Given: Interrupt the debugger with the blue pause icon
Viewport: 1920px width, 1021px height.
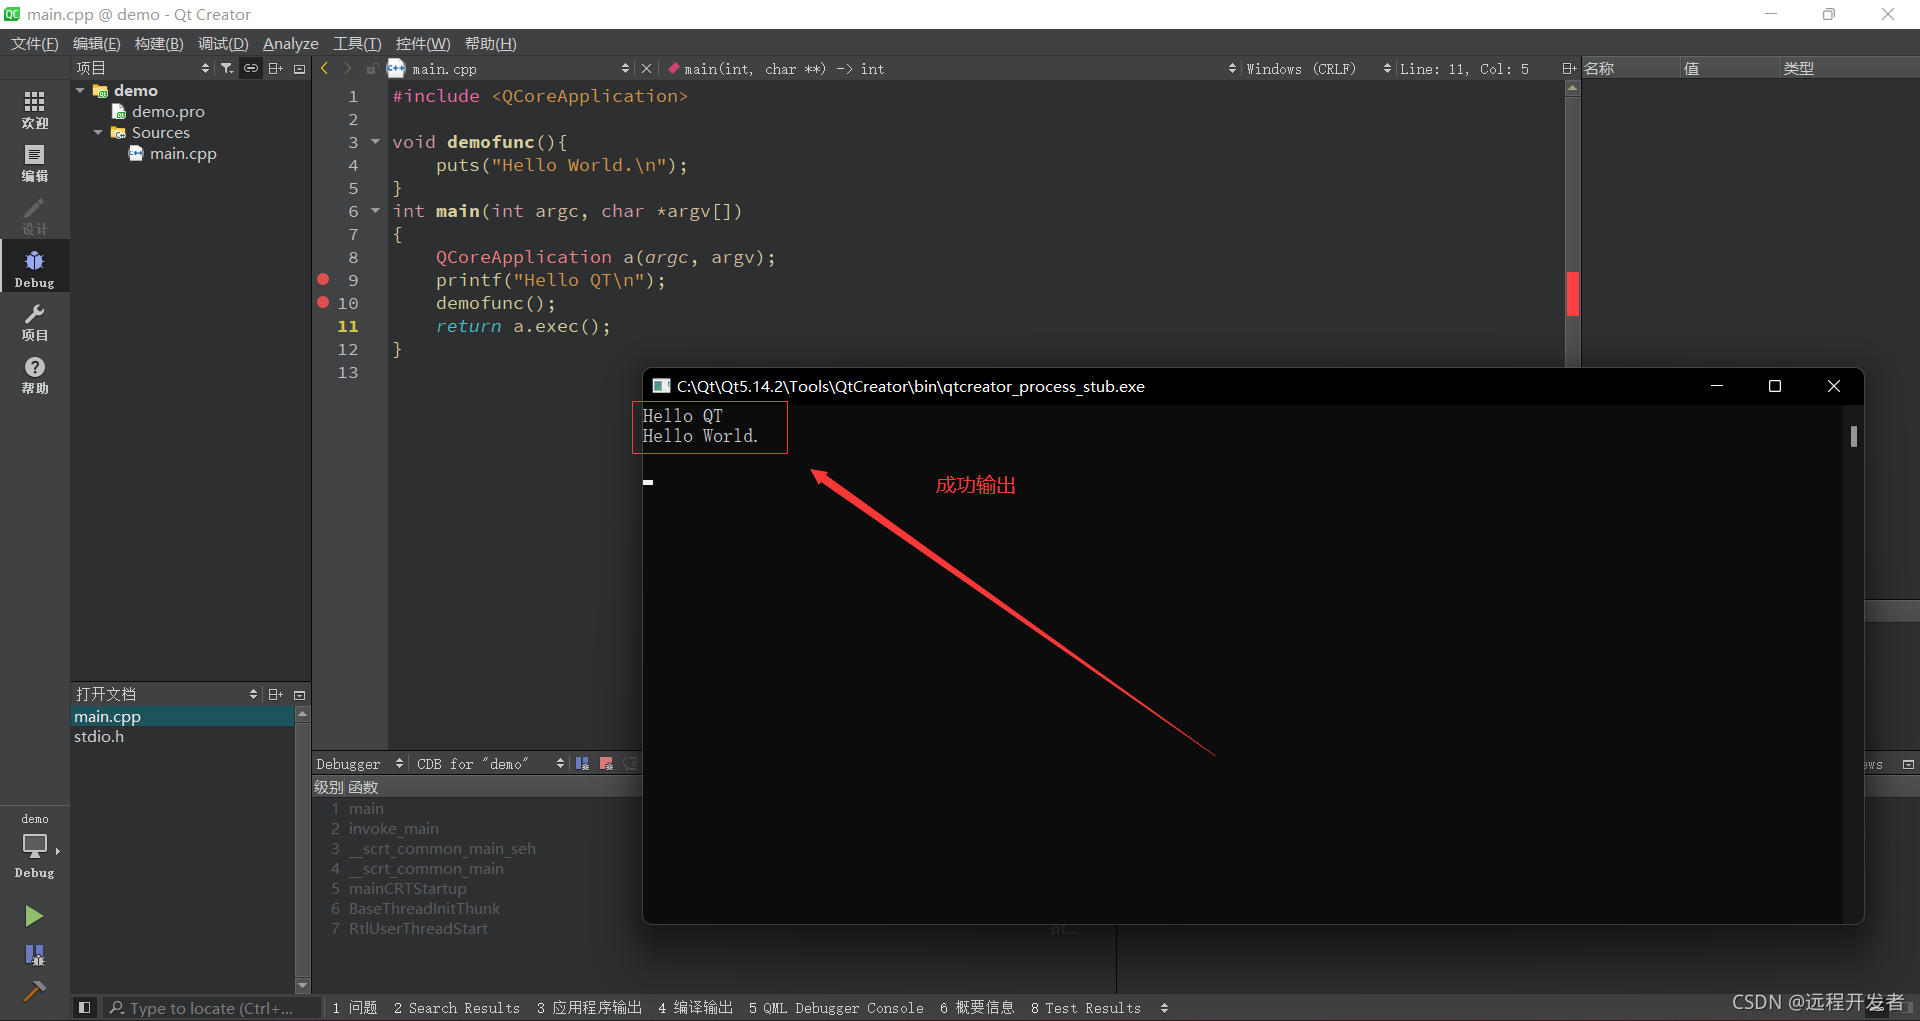Looking at the screenshot, I should tap(582, 763).
